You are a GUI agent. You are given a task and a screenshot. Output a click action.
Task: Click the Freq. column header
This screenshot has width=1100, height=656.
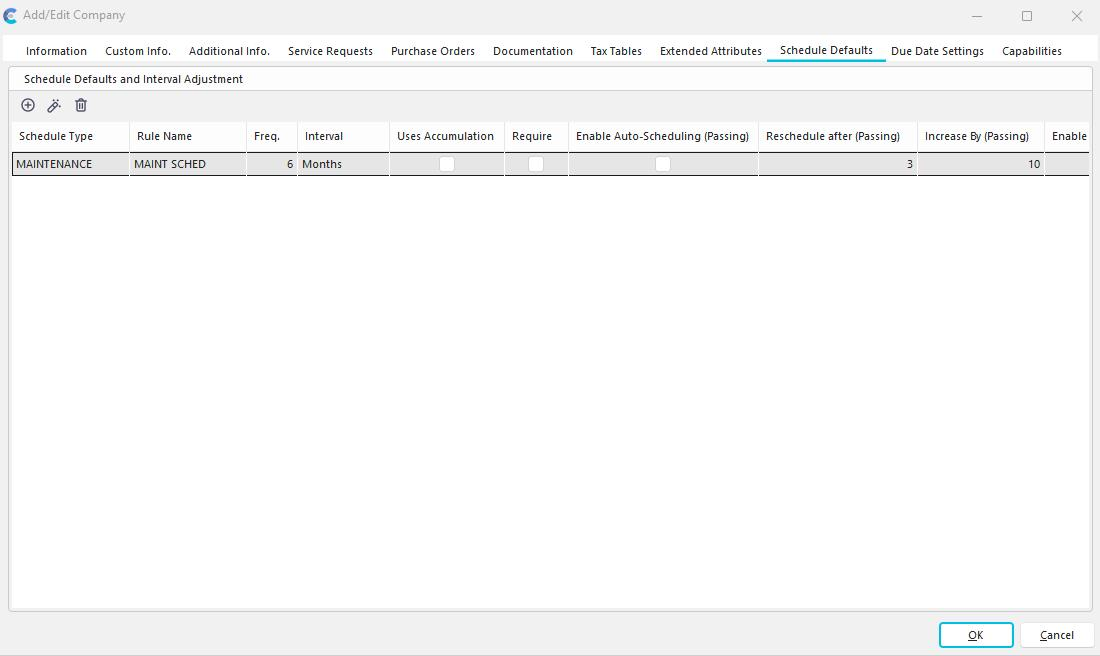click(x=271, y=136)
